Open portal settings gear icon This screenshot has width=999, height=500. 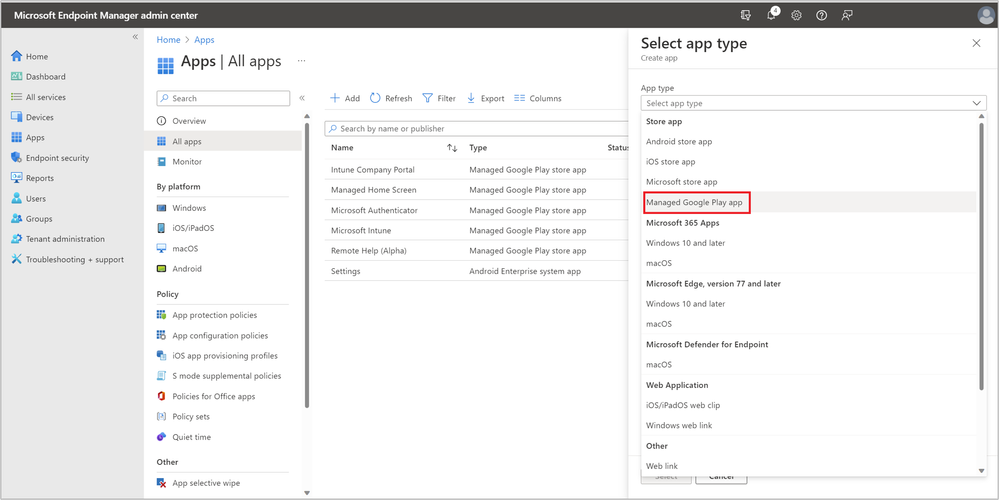pyautogui.click(x=796, y=15)
